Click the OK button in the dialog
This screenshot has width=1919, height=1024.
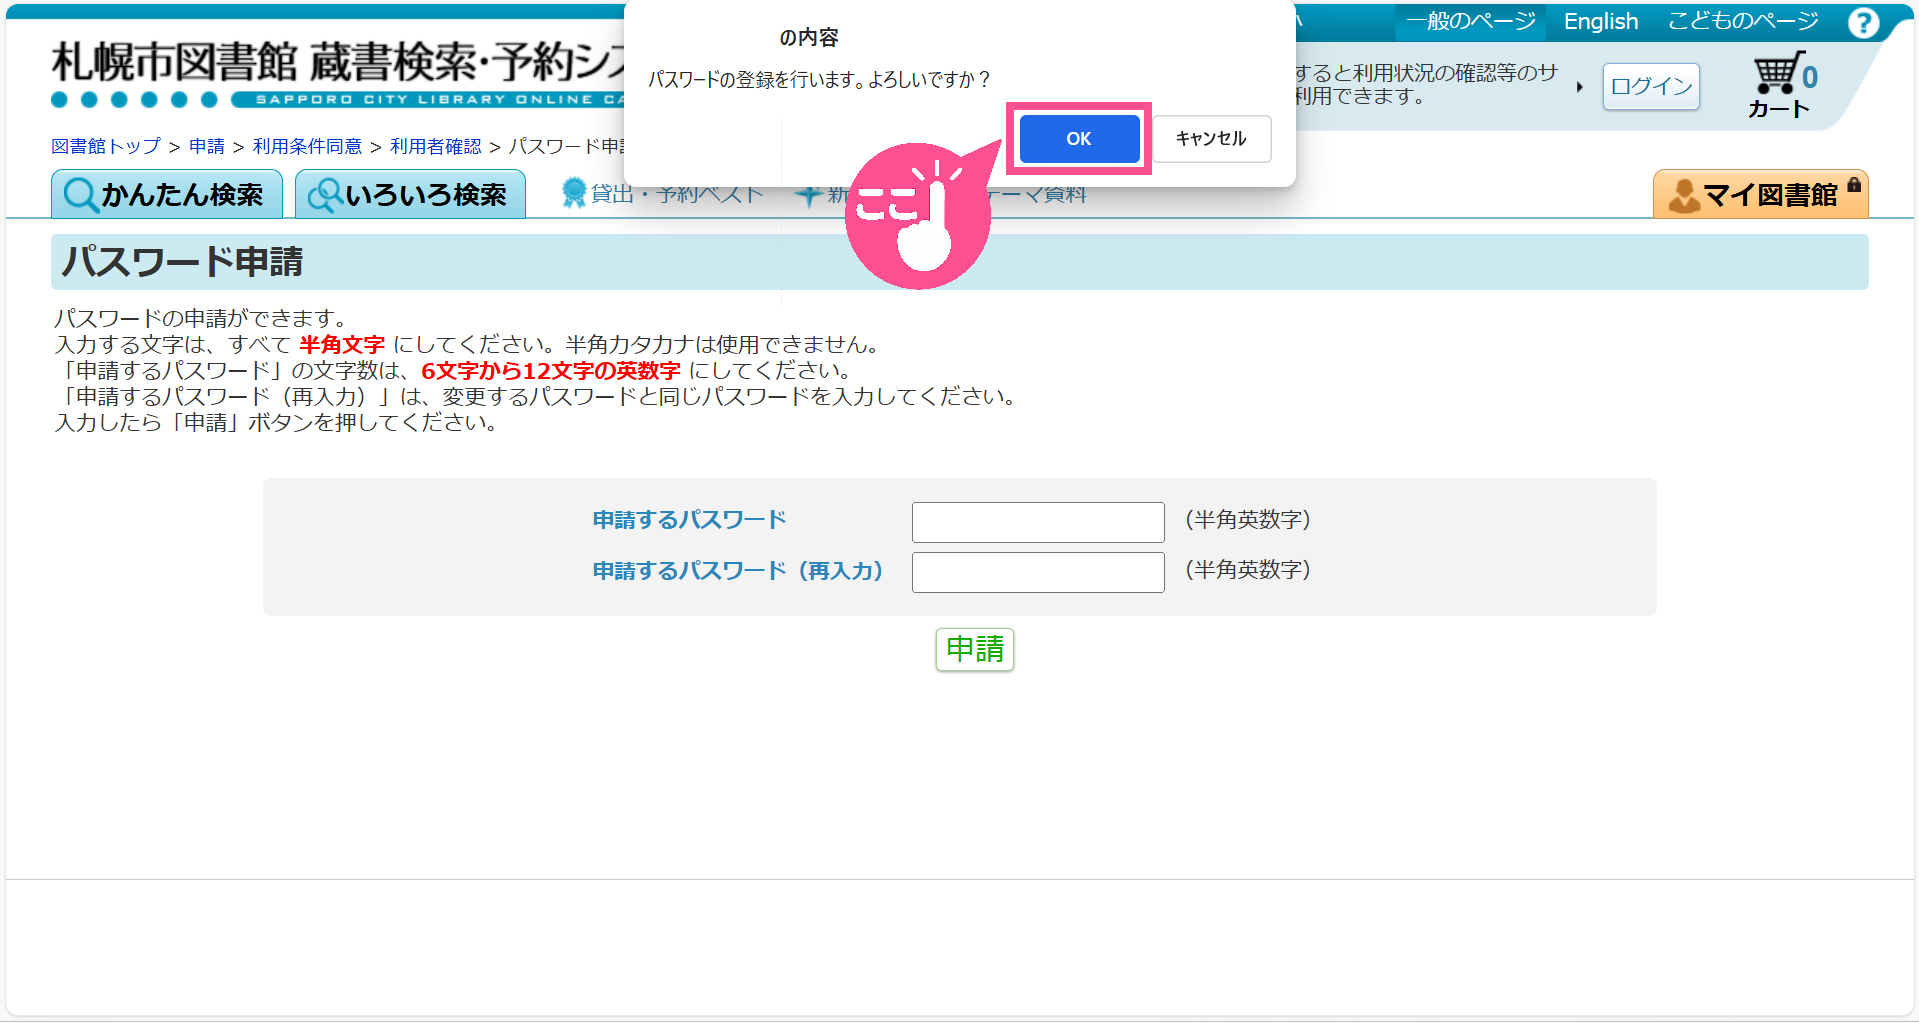(x=1079, y=139)
